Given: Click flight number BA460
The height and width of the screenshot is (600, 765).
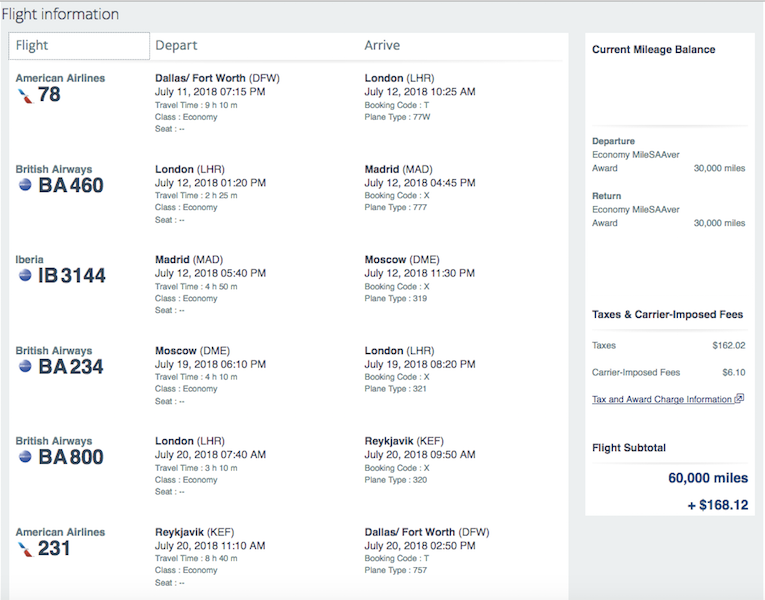Looking at the screenshot, I should click(71, 186).
